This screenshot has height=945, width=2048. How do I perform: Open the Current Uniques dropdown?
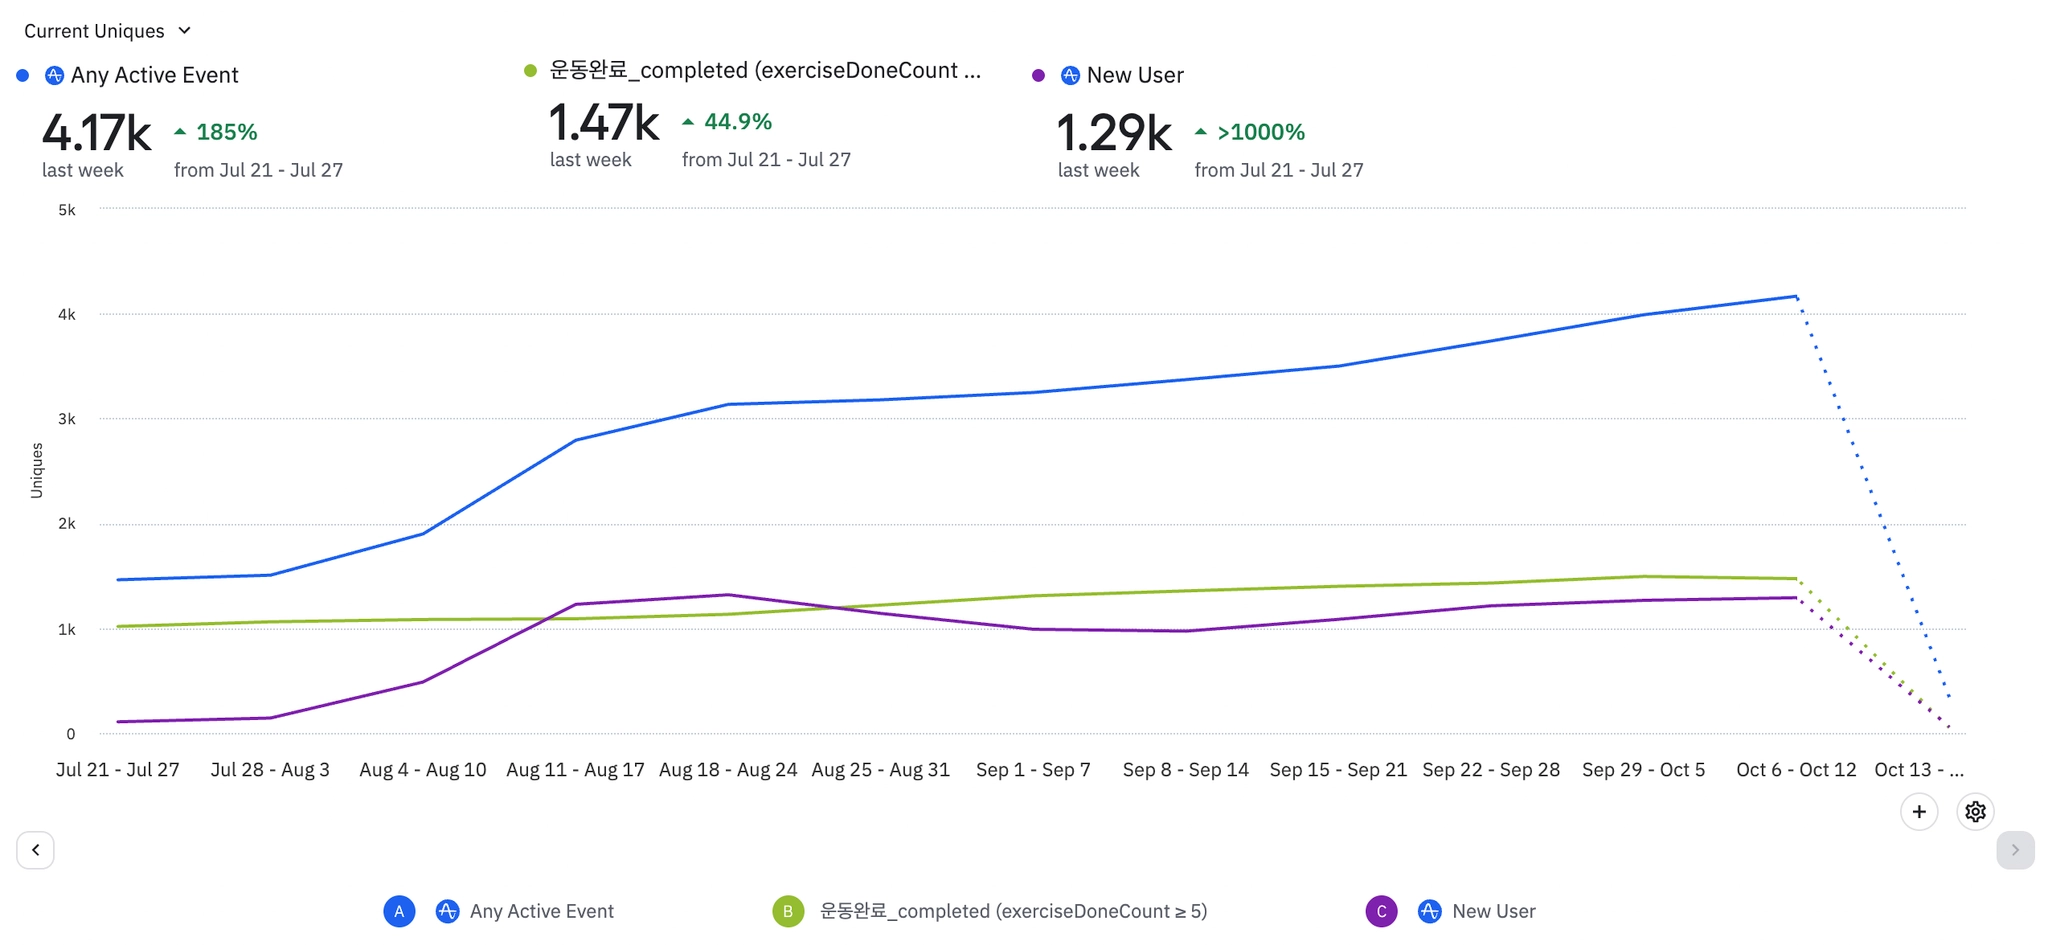pyautogui.click(x=107, y=31)
